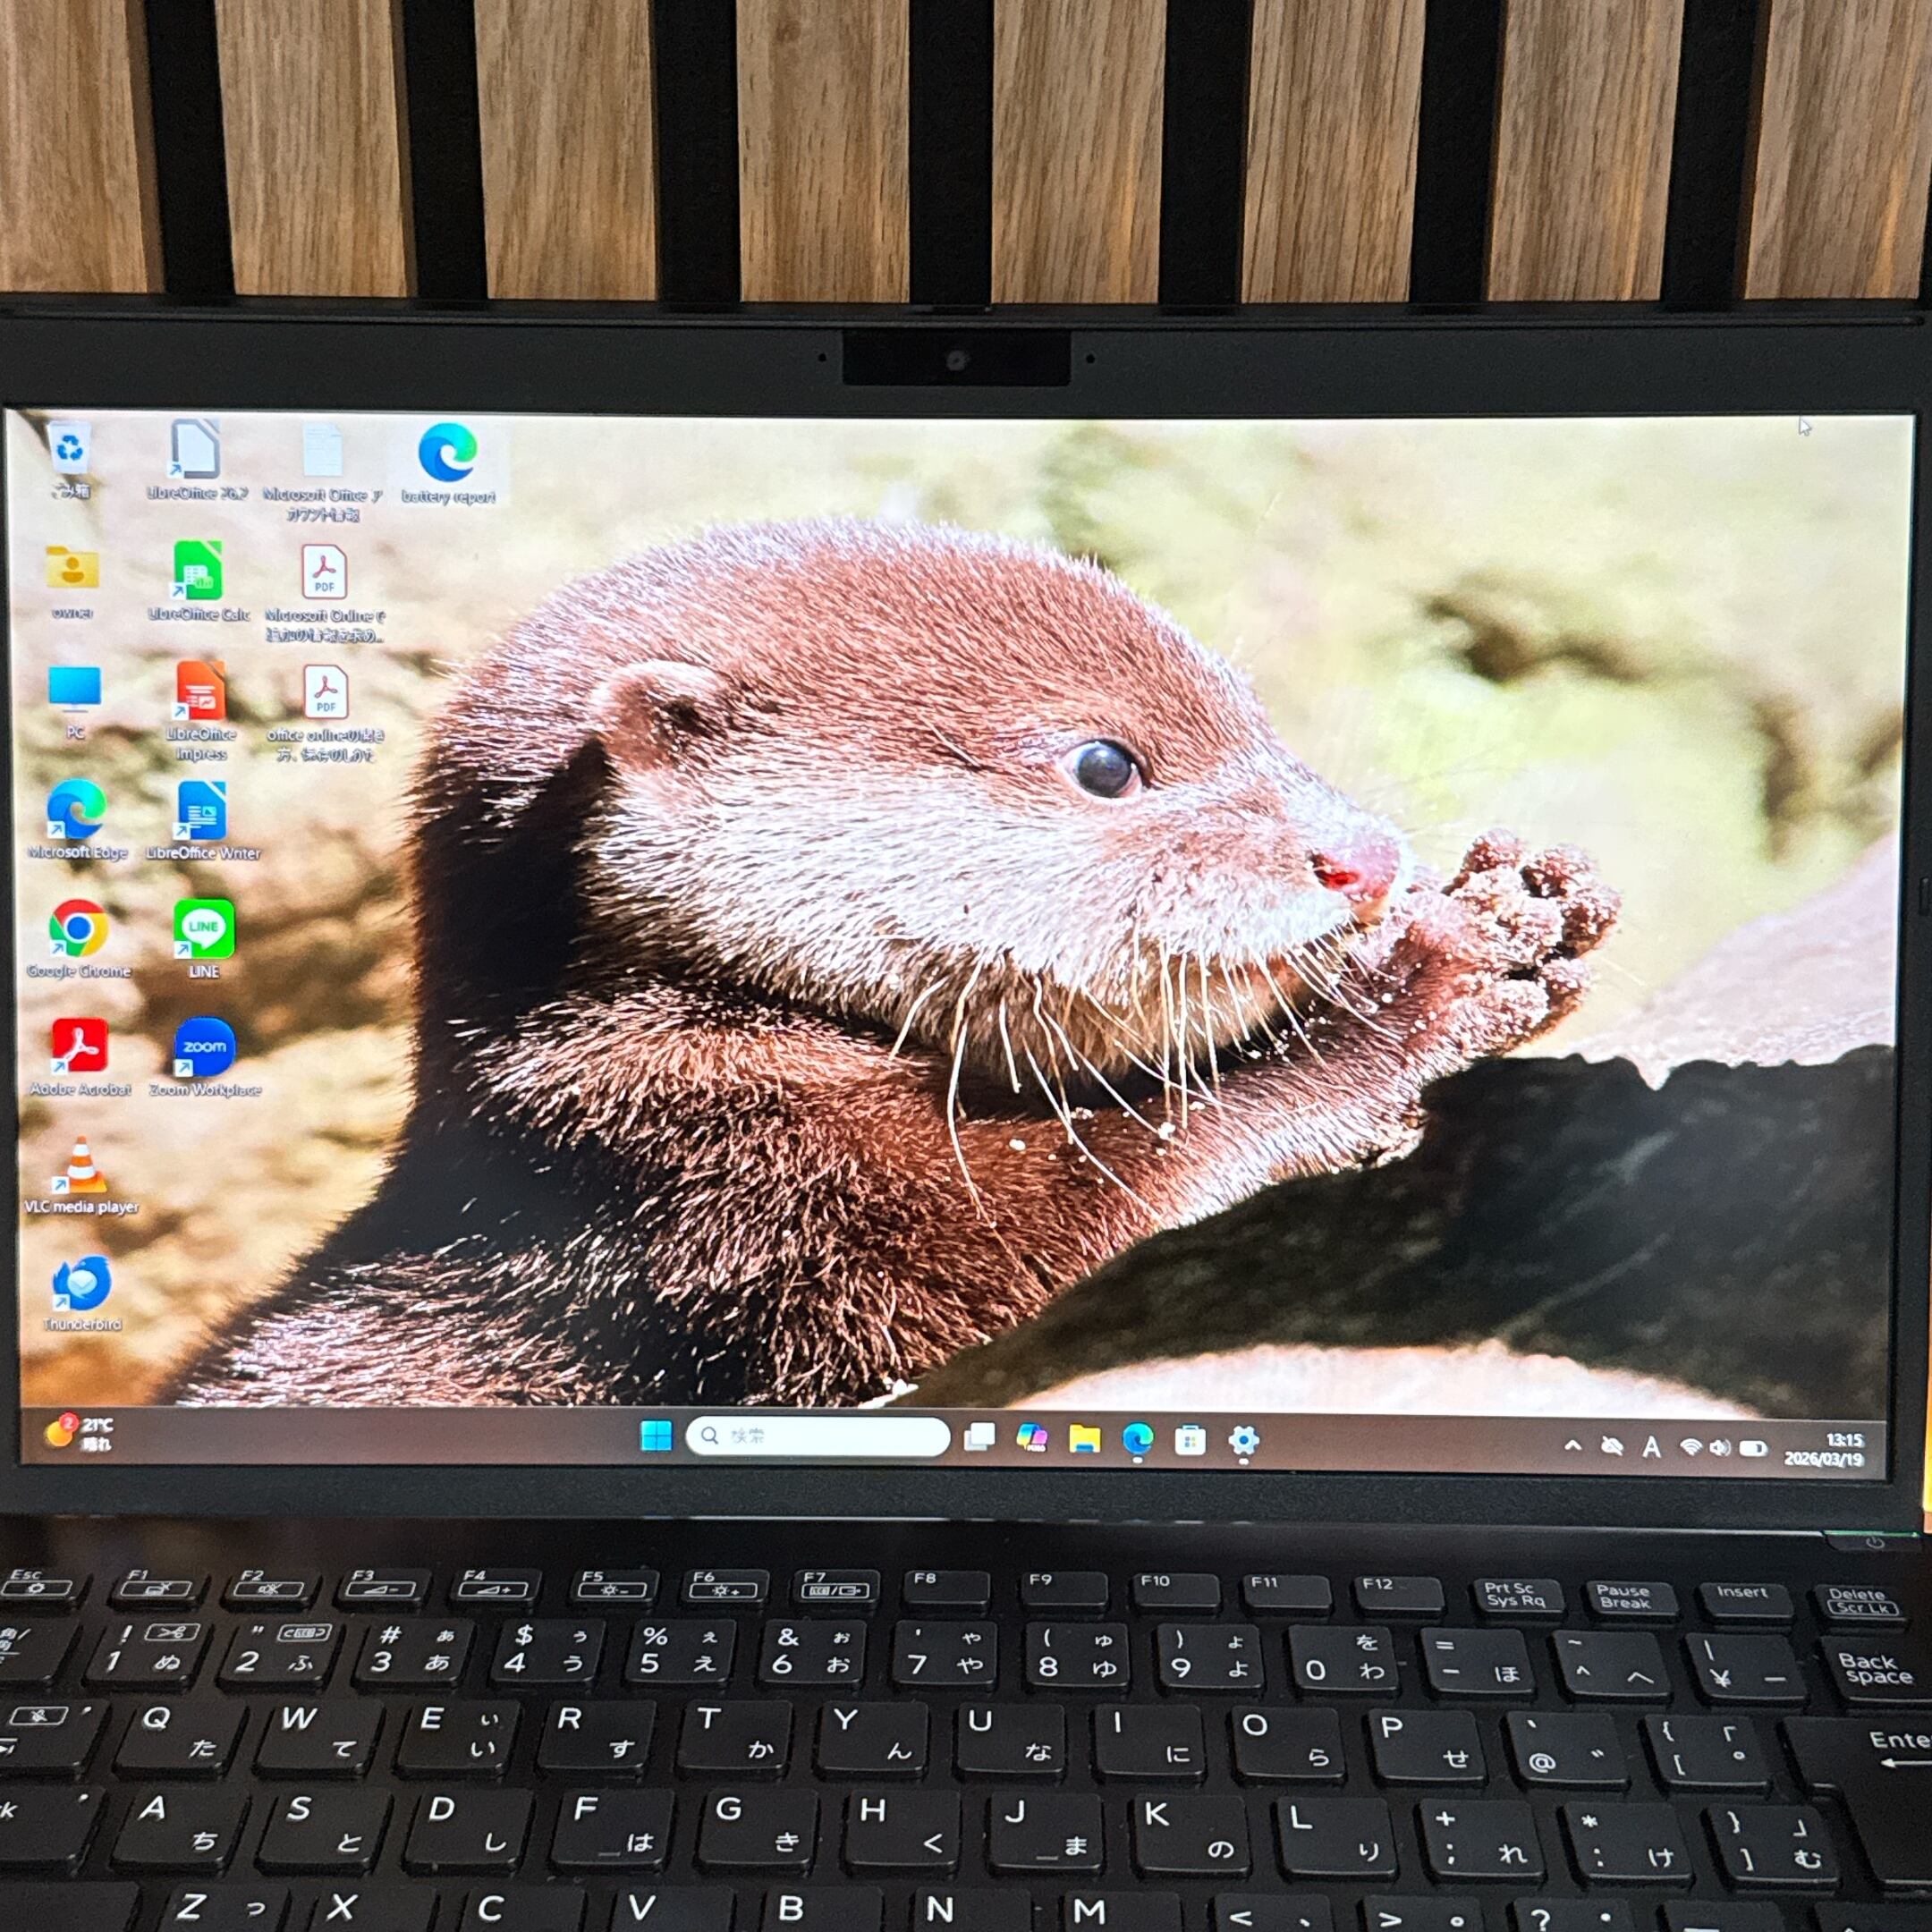
Task: Select Zoom Workplace desktop shortcut
Action: tap(205, 1047)
